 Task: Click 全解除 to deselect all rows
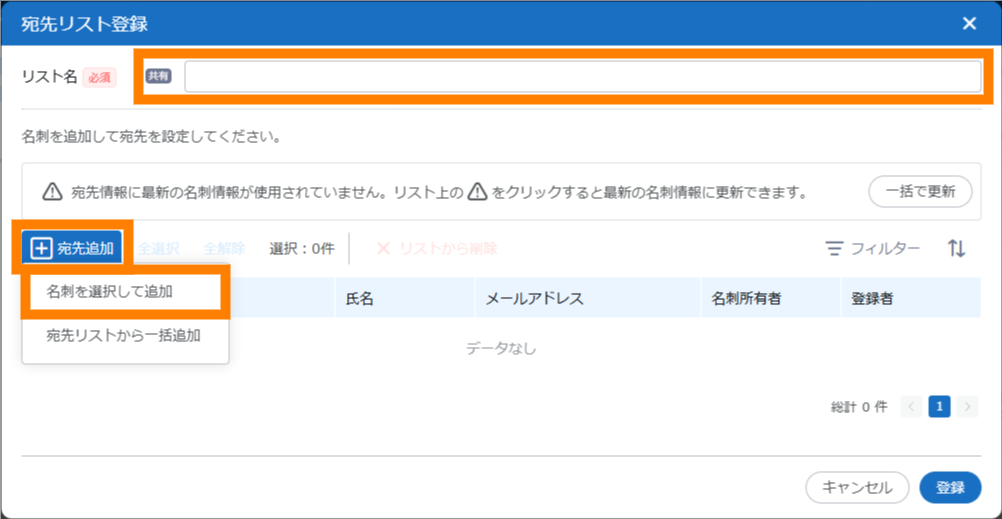(x=224, y=248)
